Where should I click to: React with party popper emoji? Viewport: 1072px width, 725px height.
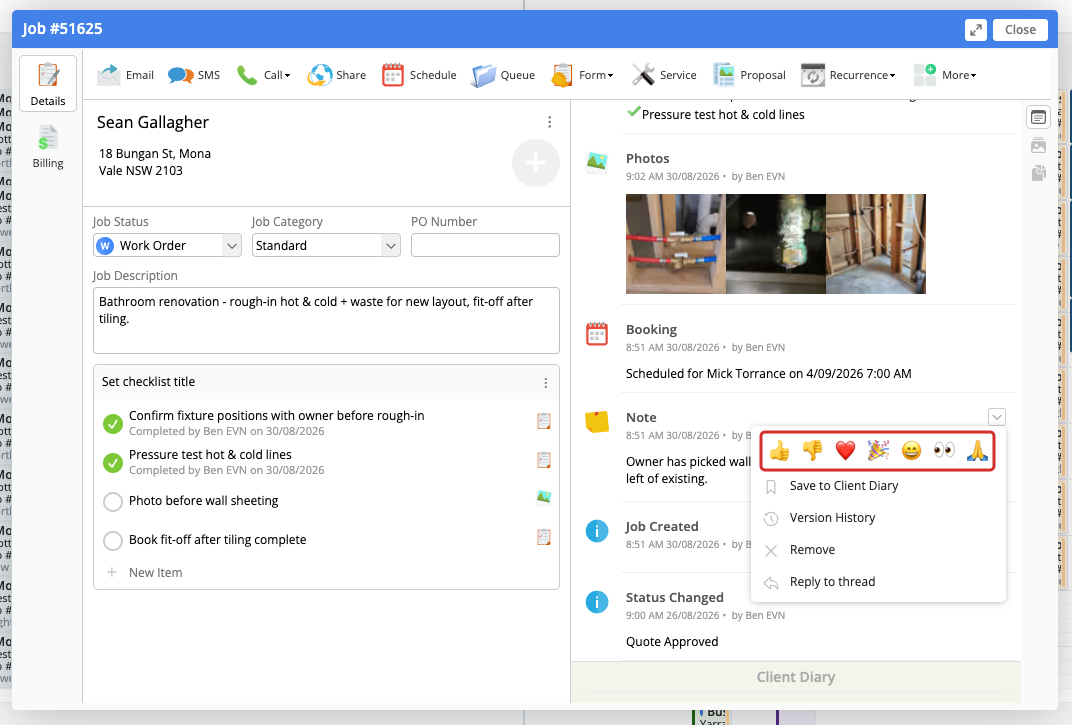pos(878,451)
